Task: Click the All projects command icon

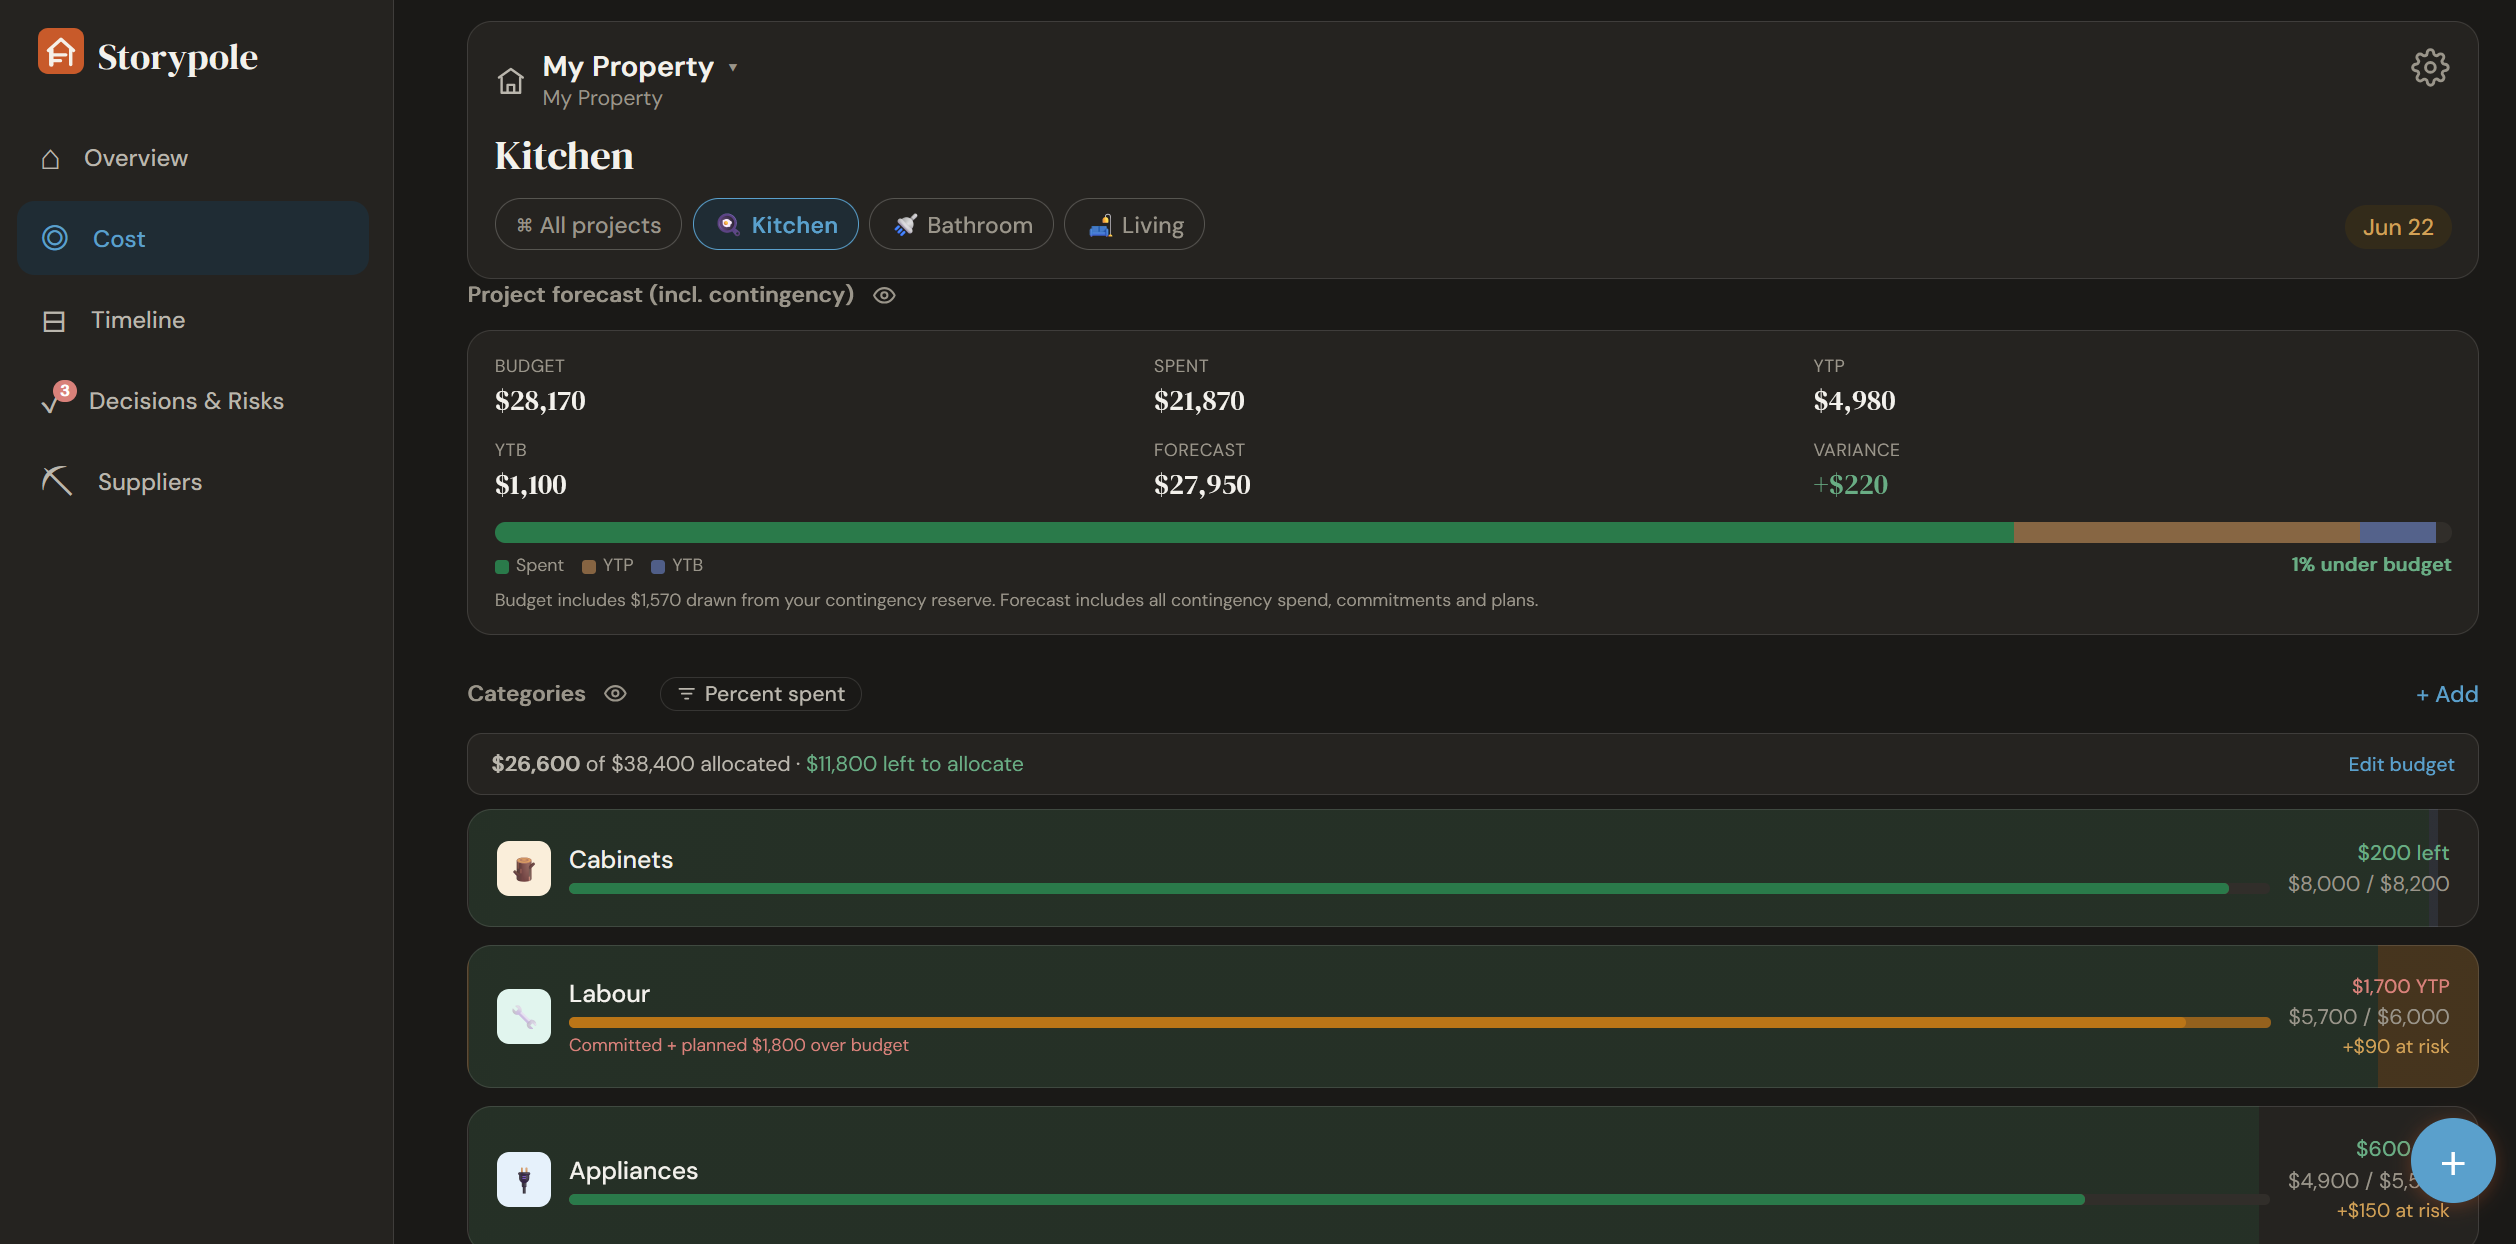Action: (524, 226)
